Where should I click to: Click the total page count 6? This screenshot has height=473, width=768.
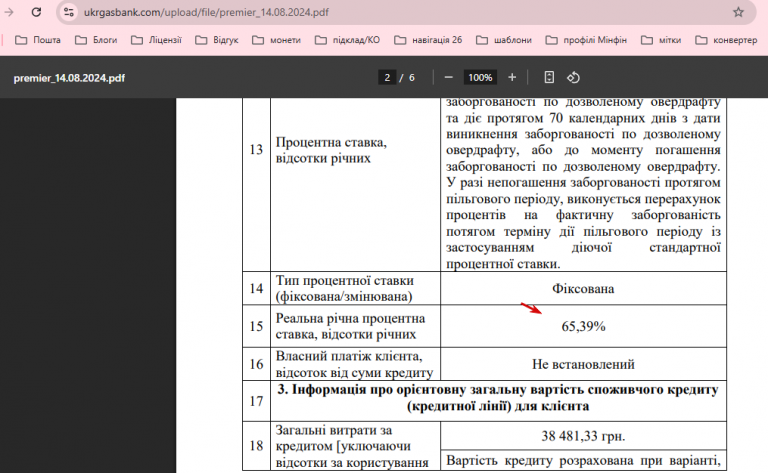[x=411, y=77]
